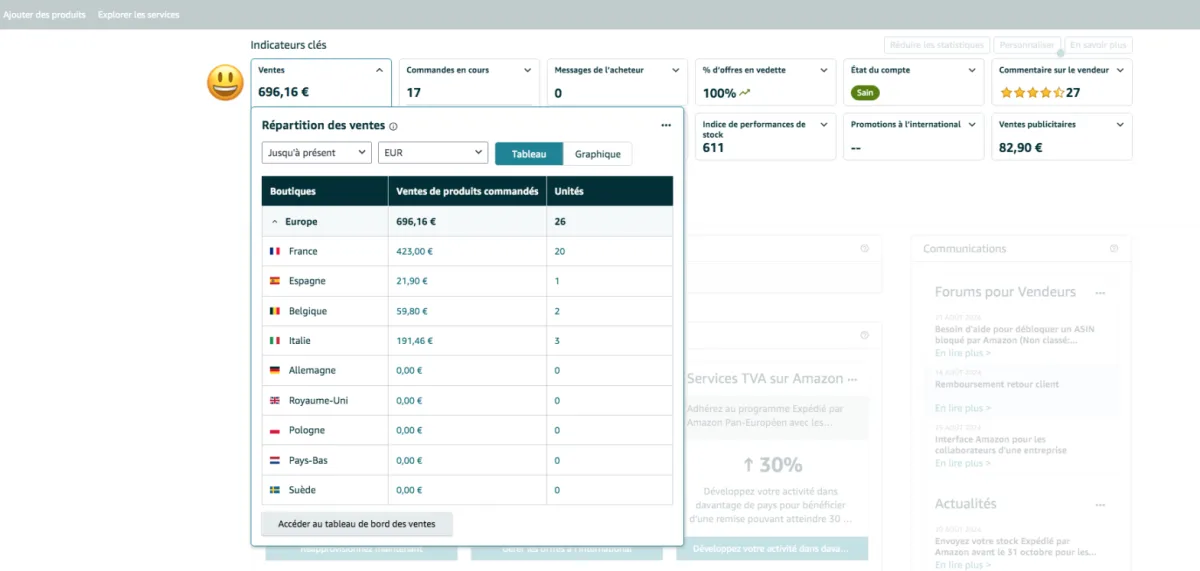
Task: Click Italie sales value 191,46 €
Action: pyautogui.click(x=414, y=341)
